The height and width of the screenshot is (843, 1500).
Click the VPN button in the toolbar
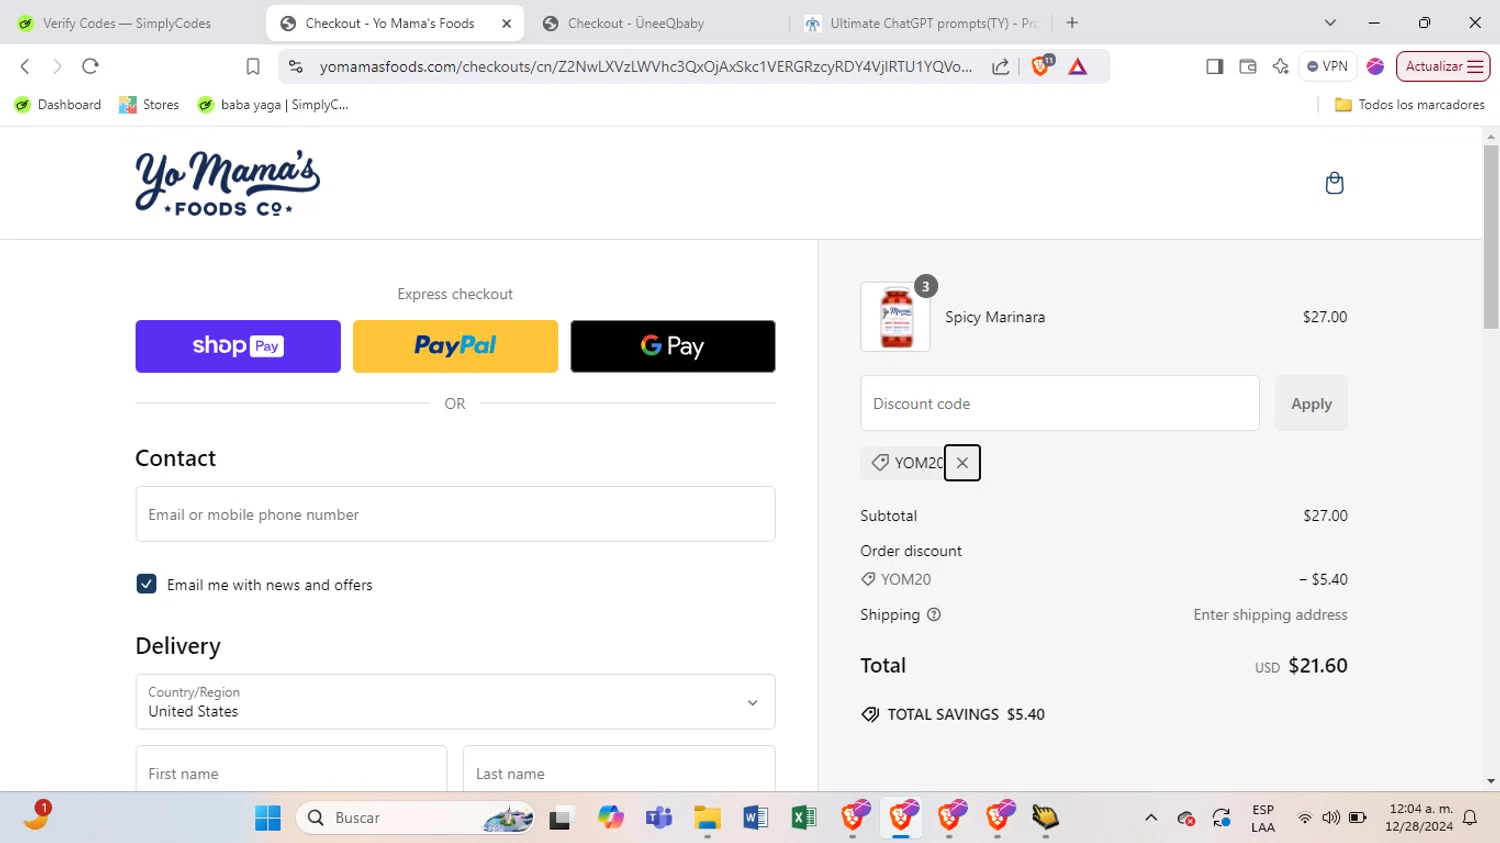(x=1327, y=66)
